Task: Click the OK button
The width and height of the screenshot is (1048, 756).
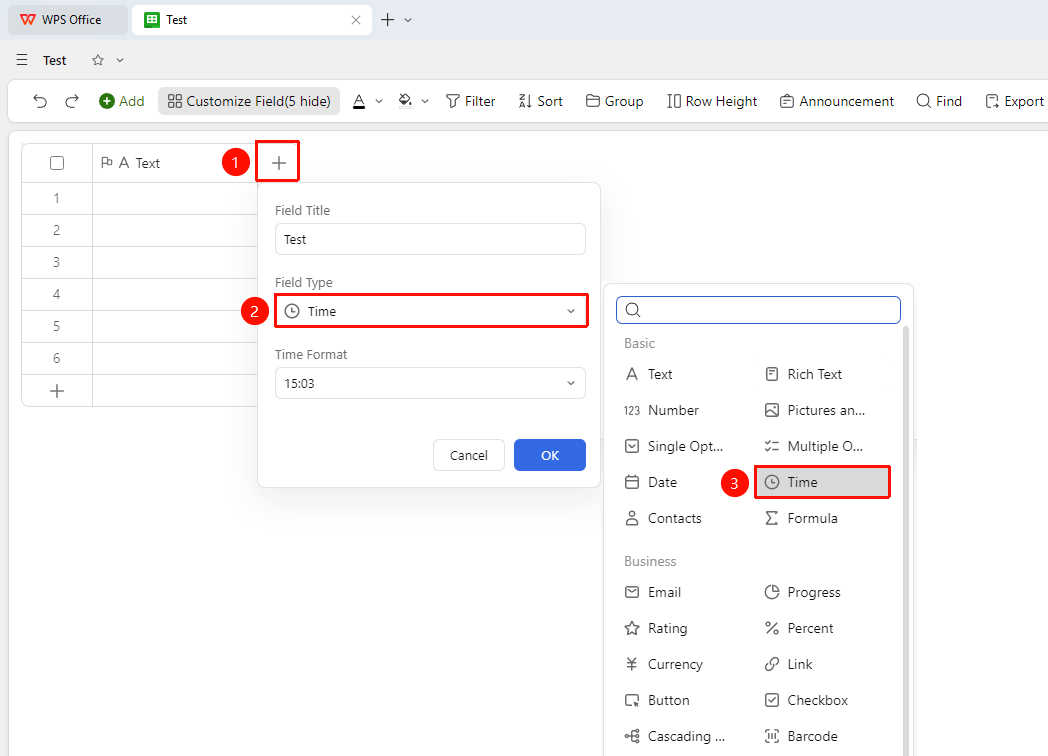Action: [x=550, y=455]
